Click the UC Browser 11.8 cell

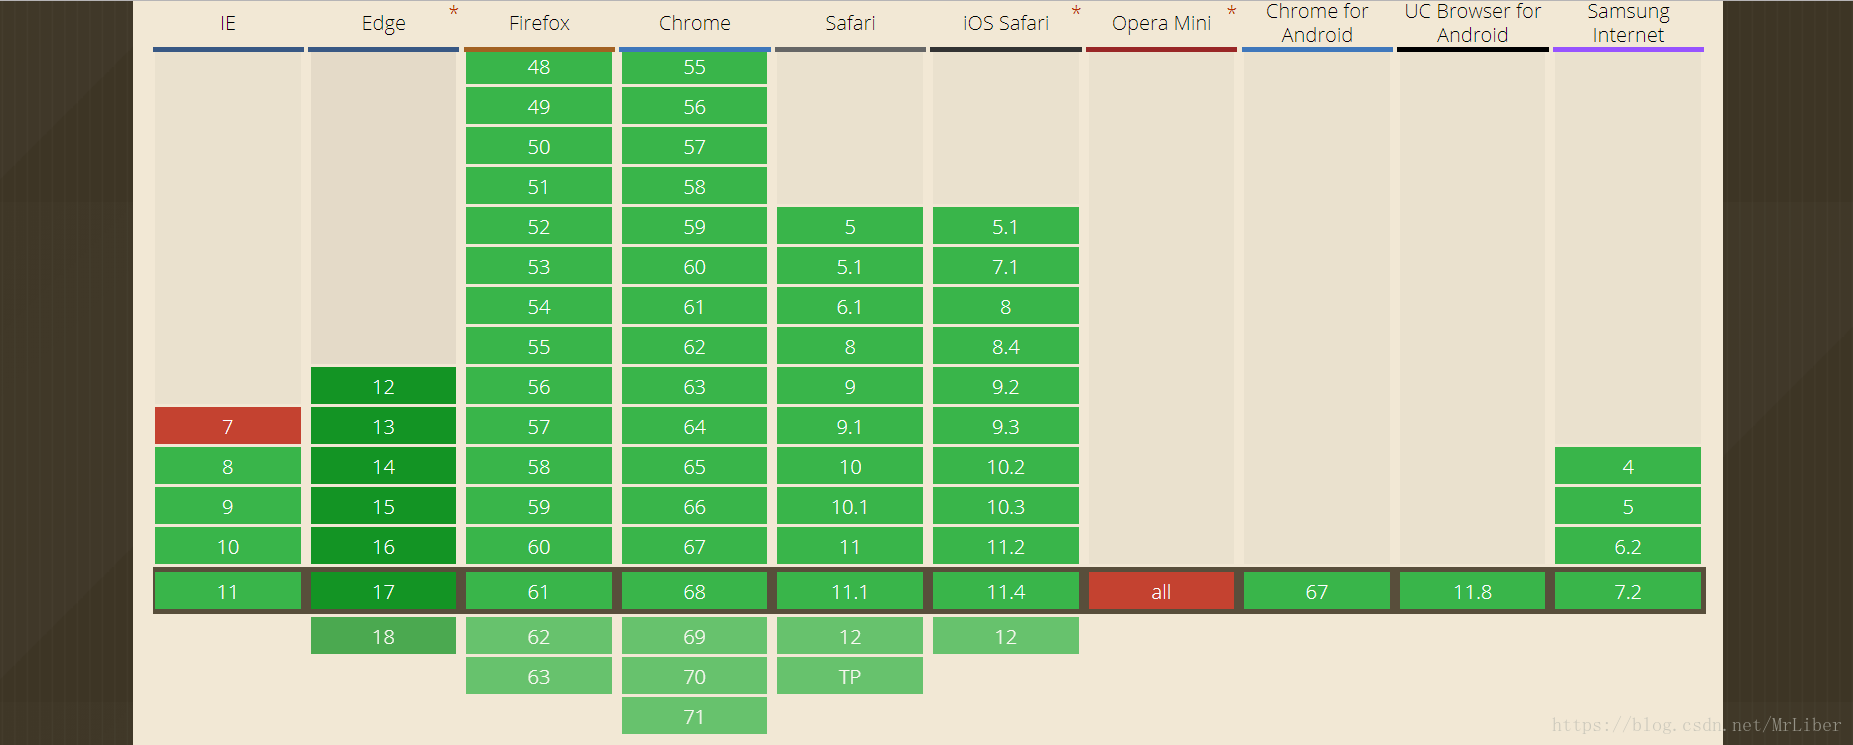tap(1472, 591)
